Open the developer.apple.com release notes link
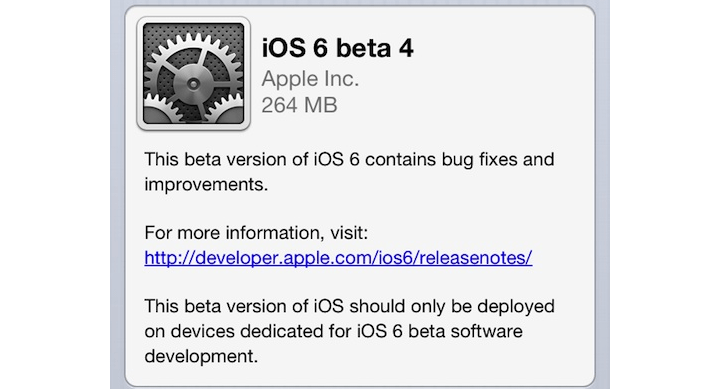The width and height of the screenshot is (710, 389). point(338,258)
